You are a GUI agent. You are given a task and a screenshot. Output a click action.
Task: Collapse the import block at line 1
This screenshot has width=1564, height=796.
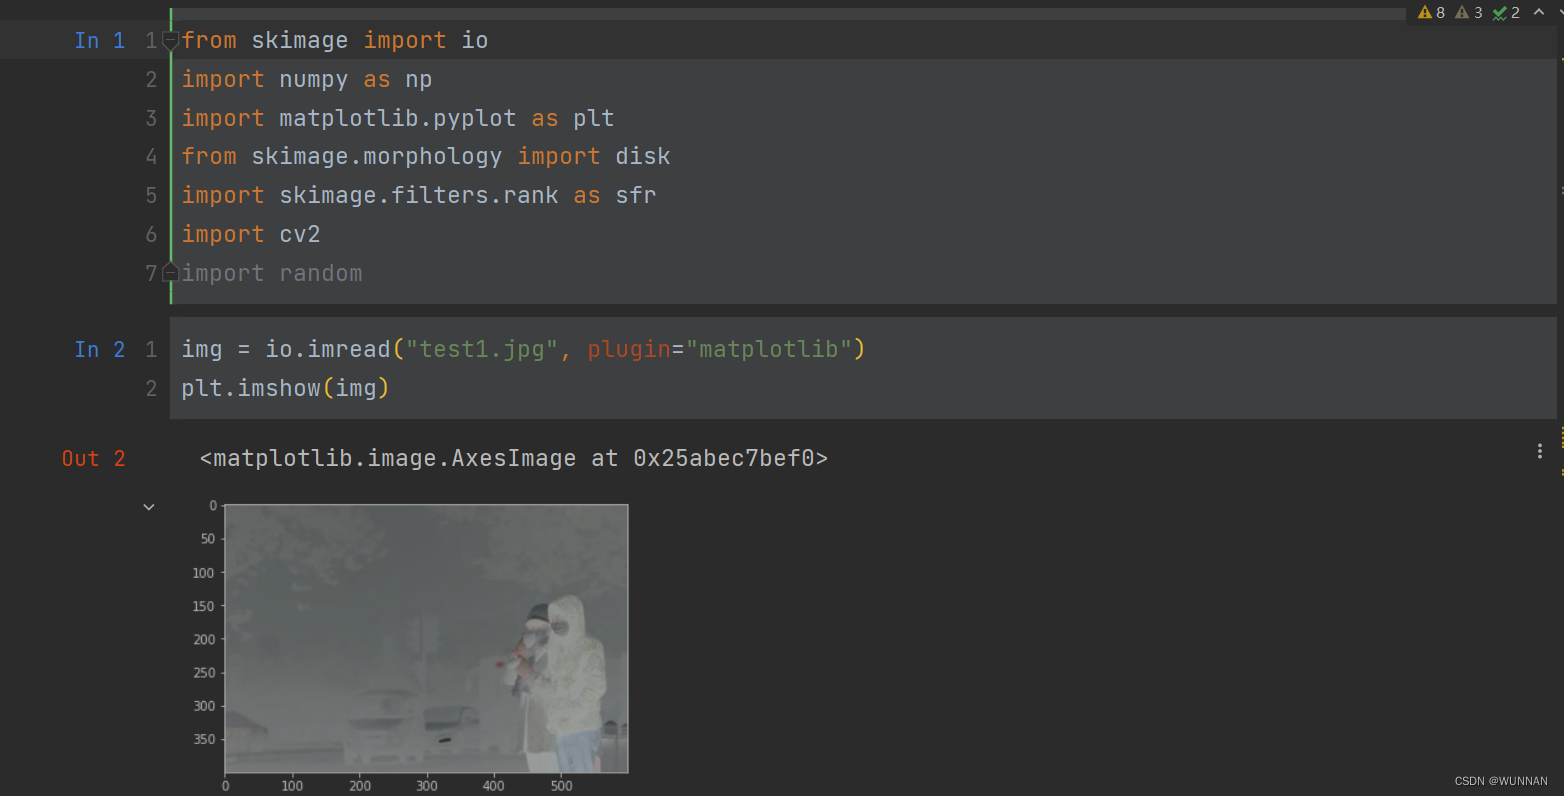coord(170,40)
